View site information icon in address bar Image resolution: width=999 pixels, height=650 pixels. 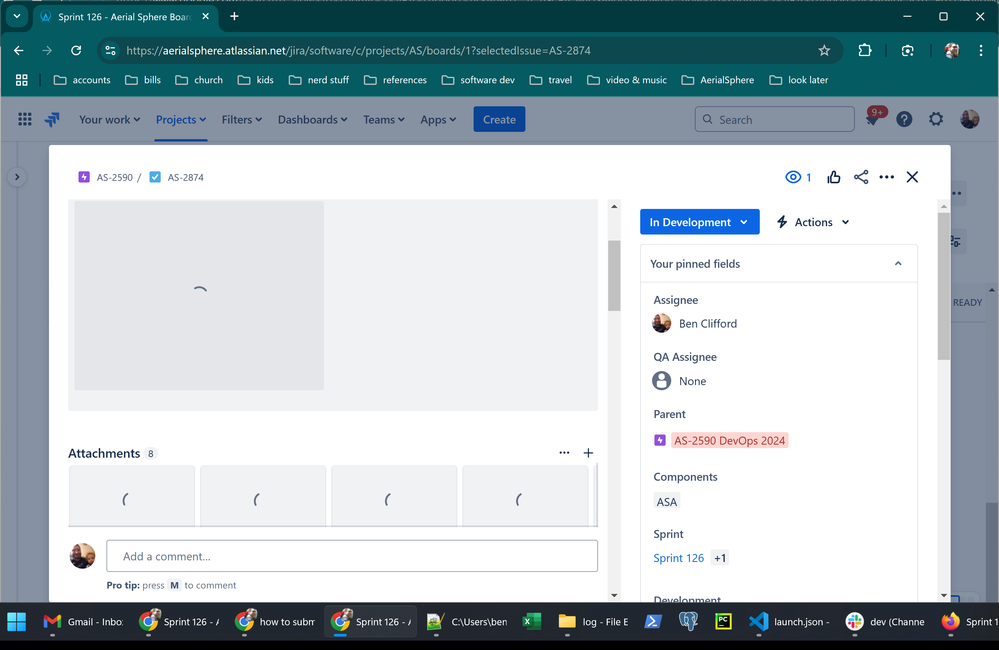click(x=110, y=50)
